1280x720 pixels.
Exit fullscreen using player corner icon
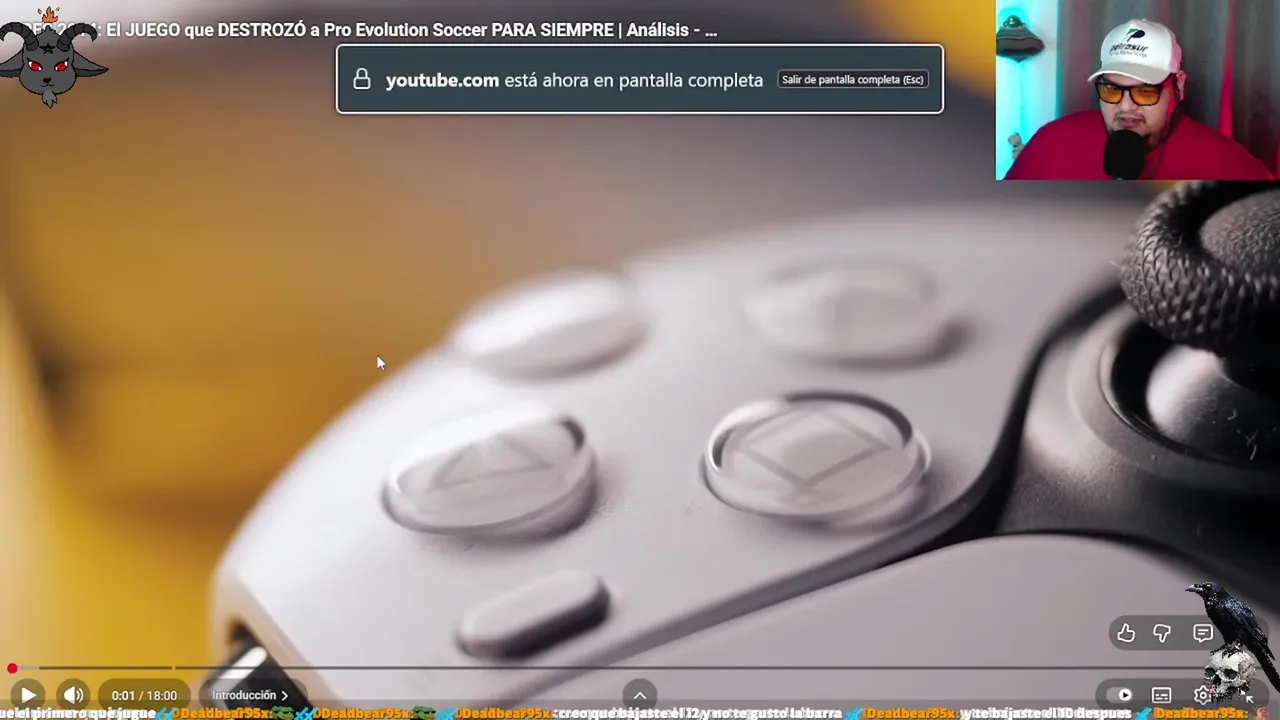(1247, 696)
